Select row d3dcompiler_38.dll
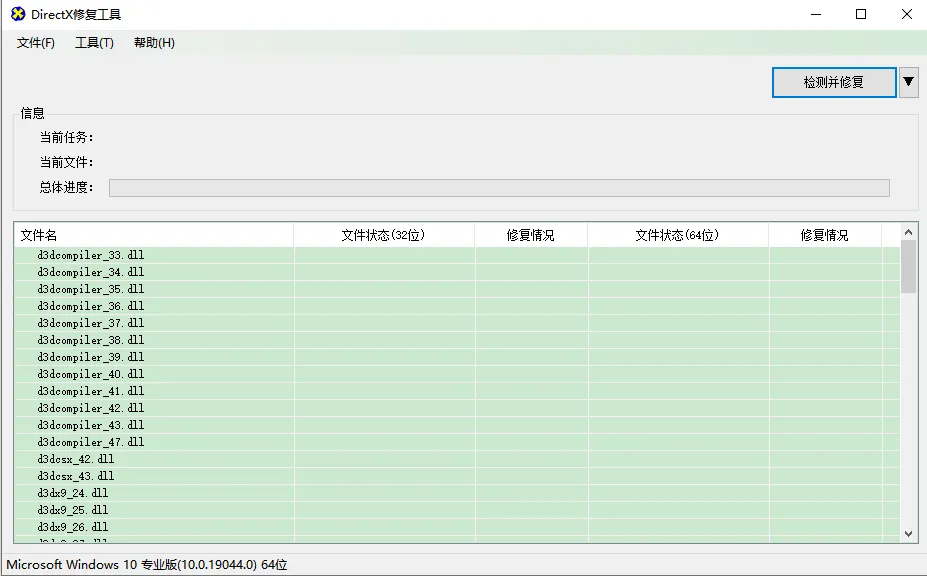This screenshot has height=576, width=927. point(457,340)
